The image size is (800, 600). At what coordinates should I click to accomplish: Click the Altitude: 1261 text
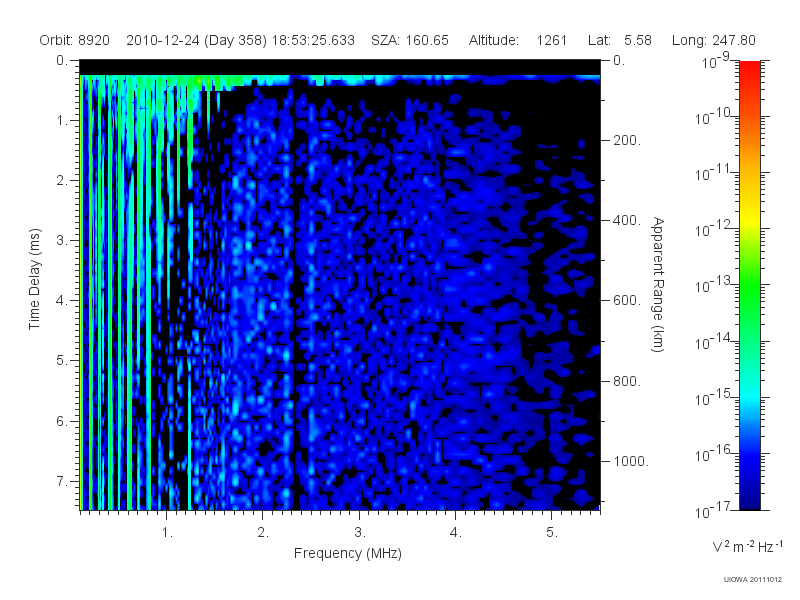click(518, 40)
